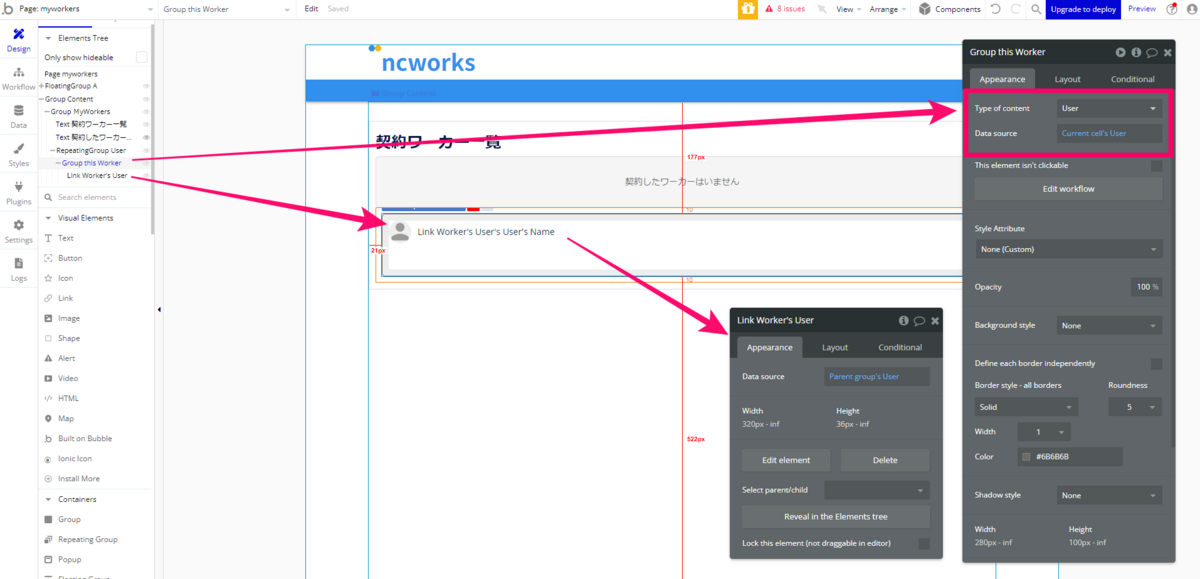
Task: Open the Shadow style dropdown
Action: [x=1109, y=495]
